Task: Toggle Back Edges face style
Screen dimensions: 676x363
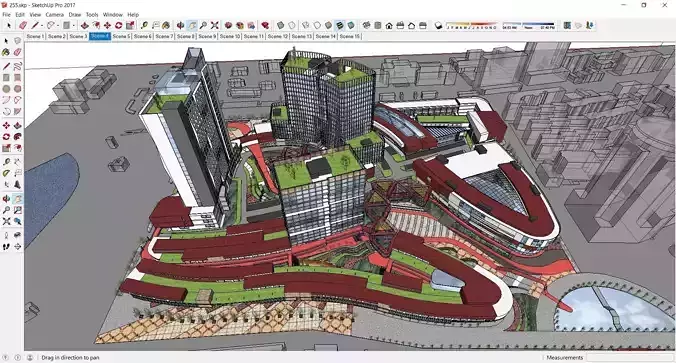Action: point(292,25)
